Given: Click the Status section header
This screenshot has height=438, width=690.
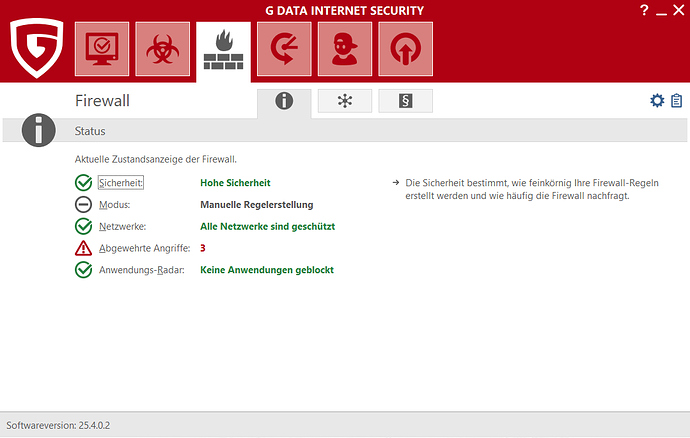Looking at the screenshot, I should coord(345,131).
